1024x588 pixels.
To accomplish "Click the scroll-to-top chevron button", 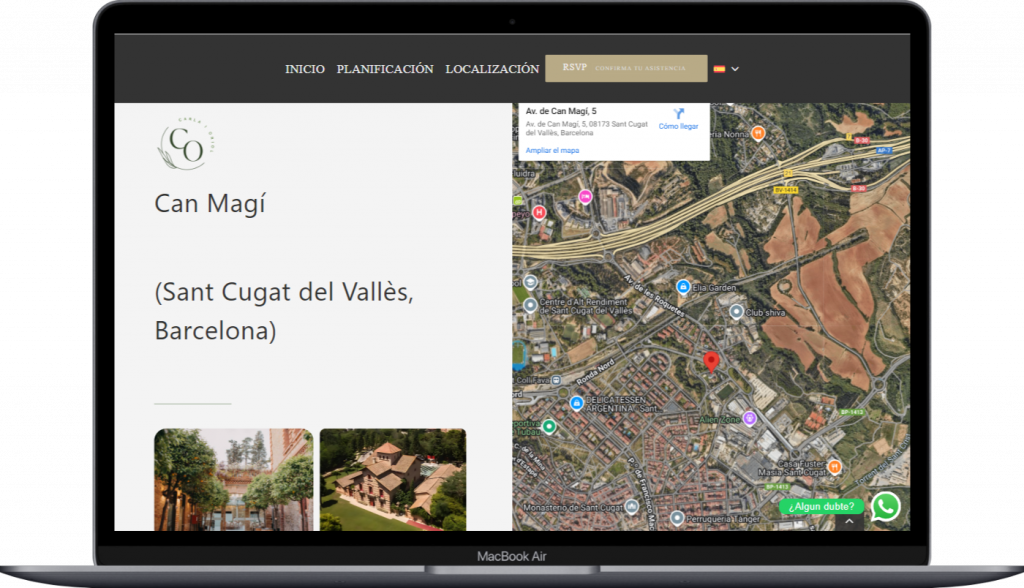I will coord(848,521).
